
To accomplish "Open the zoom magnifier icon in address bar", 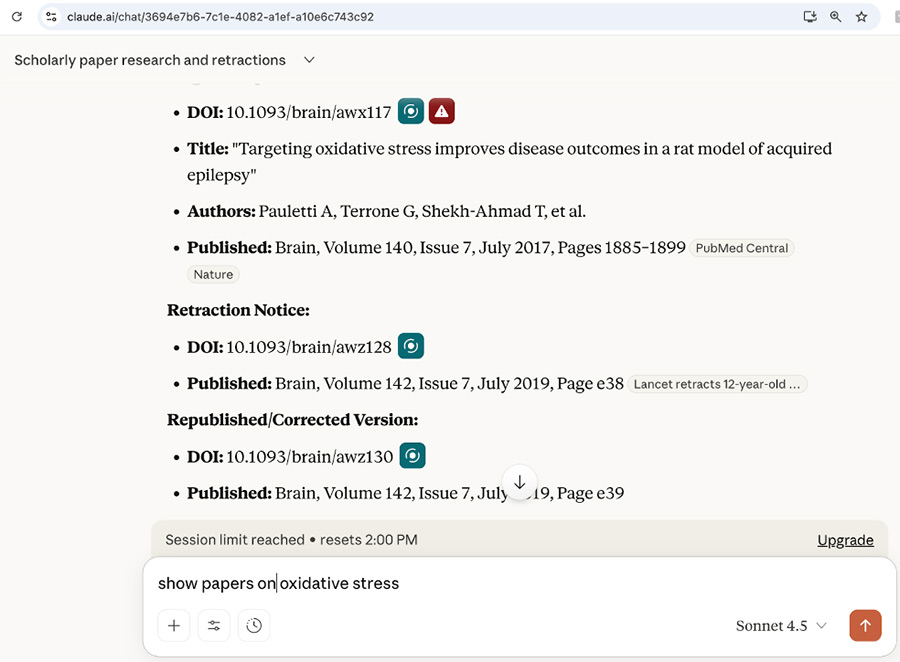I will coord(836,17).
